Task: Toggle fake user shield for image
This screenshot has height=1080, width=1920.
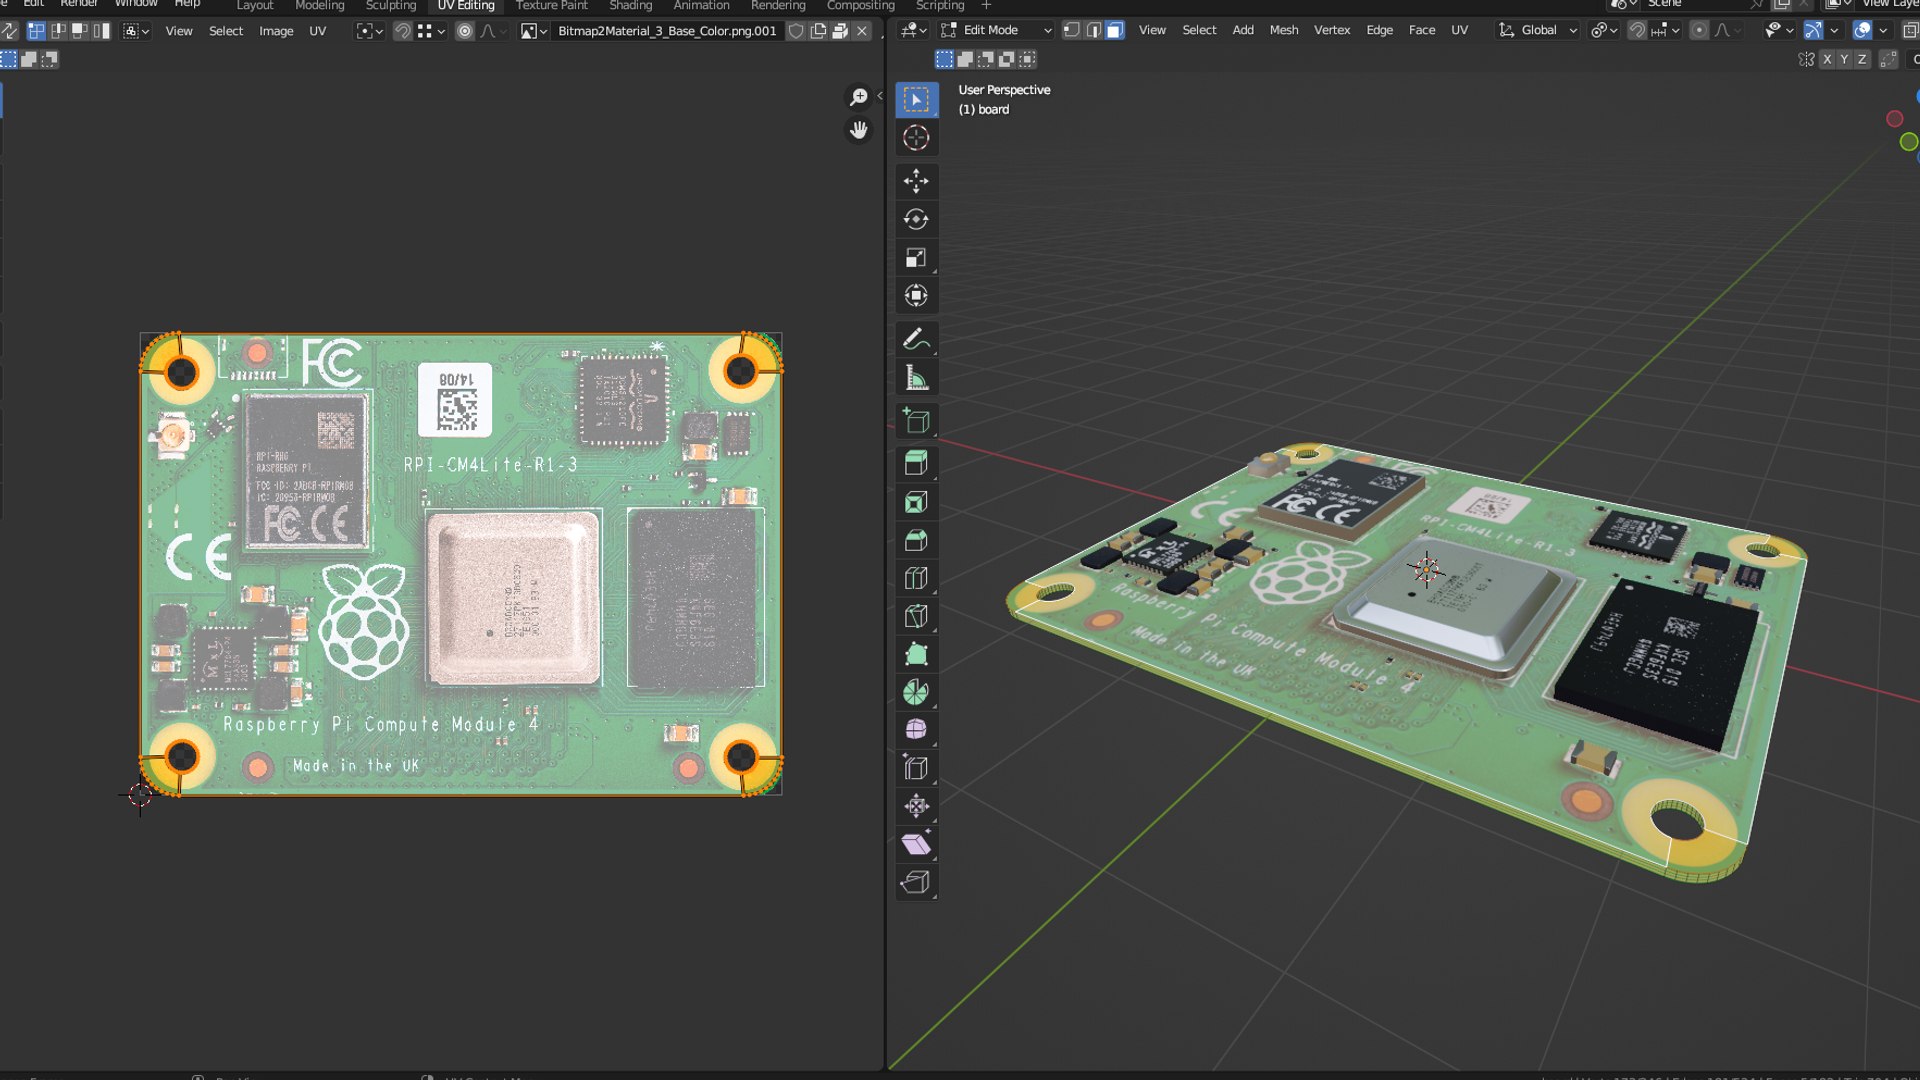Action: (796, 31)
